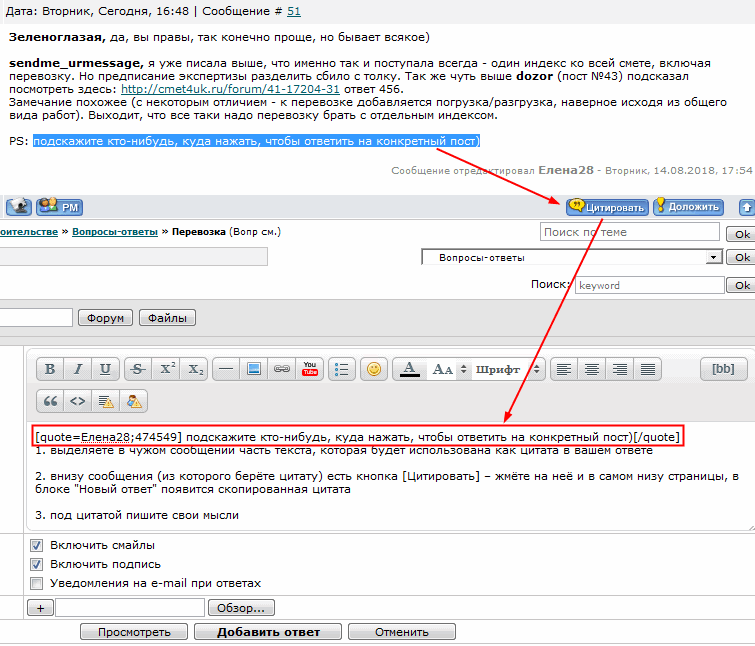Open cmet4uk.ru forum link

point(230,89)
